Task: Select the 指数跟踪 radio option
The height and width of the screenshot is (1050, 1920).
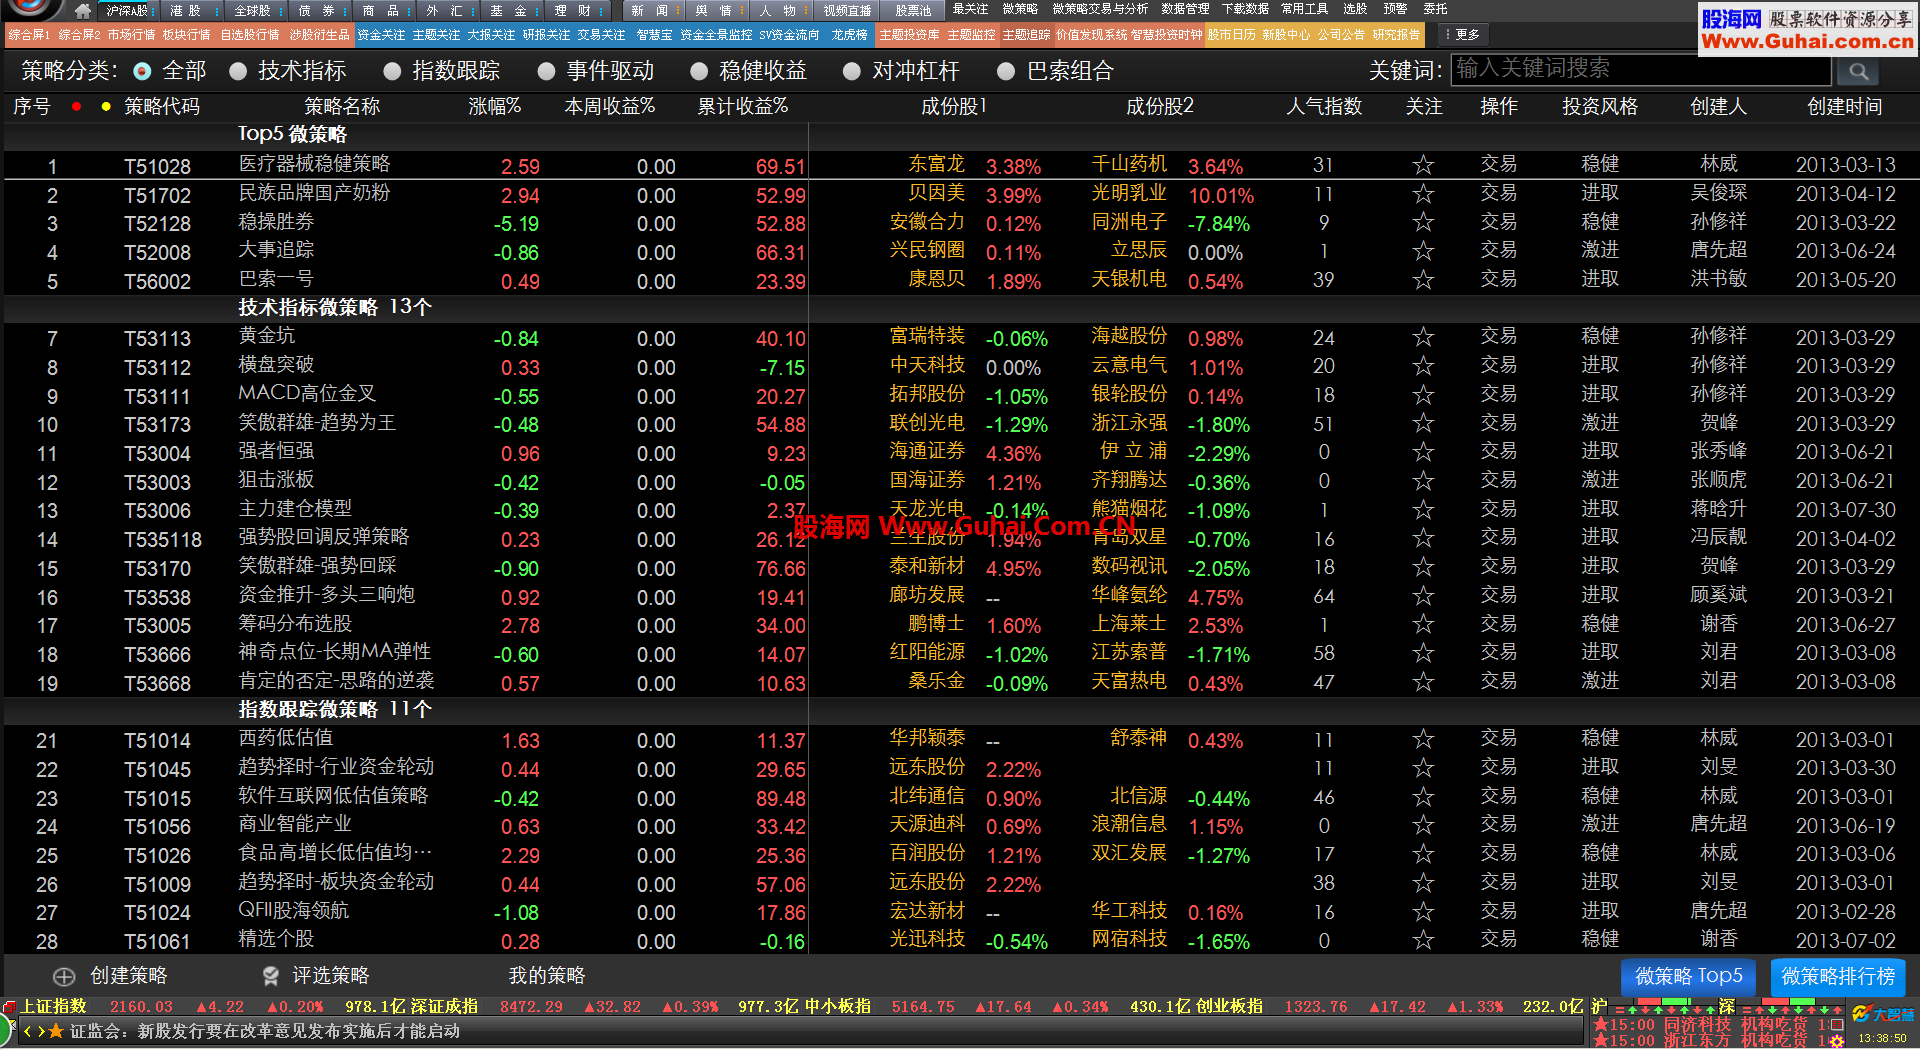Action: coord(392,71)
